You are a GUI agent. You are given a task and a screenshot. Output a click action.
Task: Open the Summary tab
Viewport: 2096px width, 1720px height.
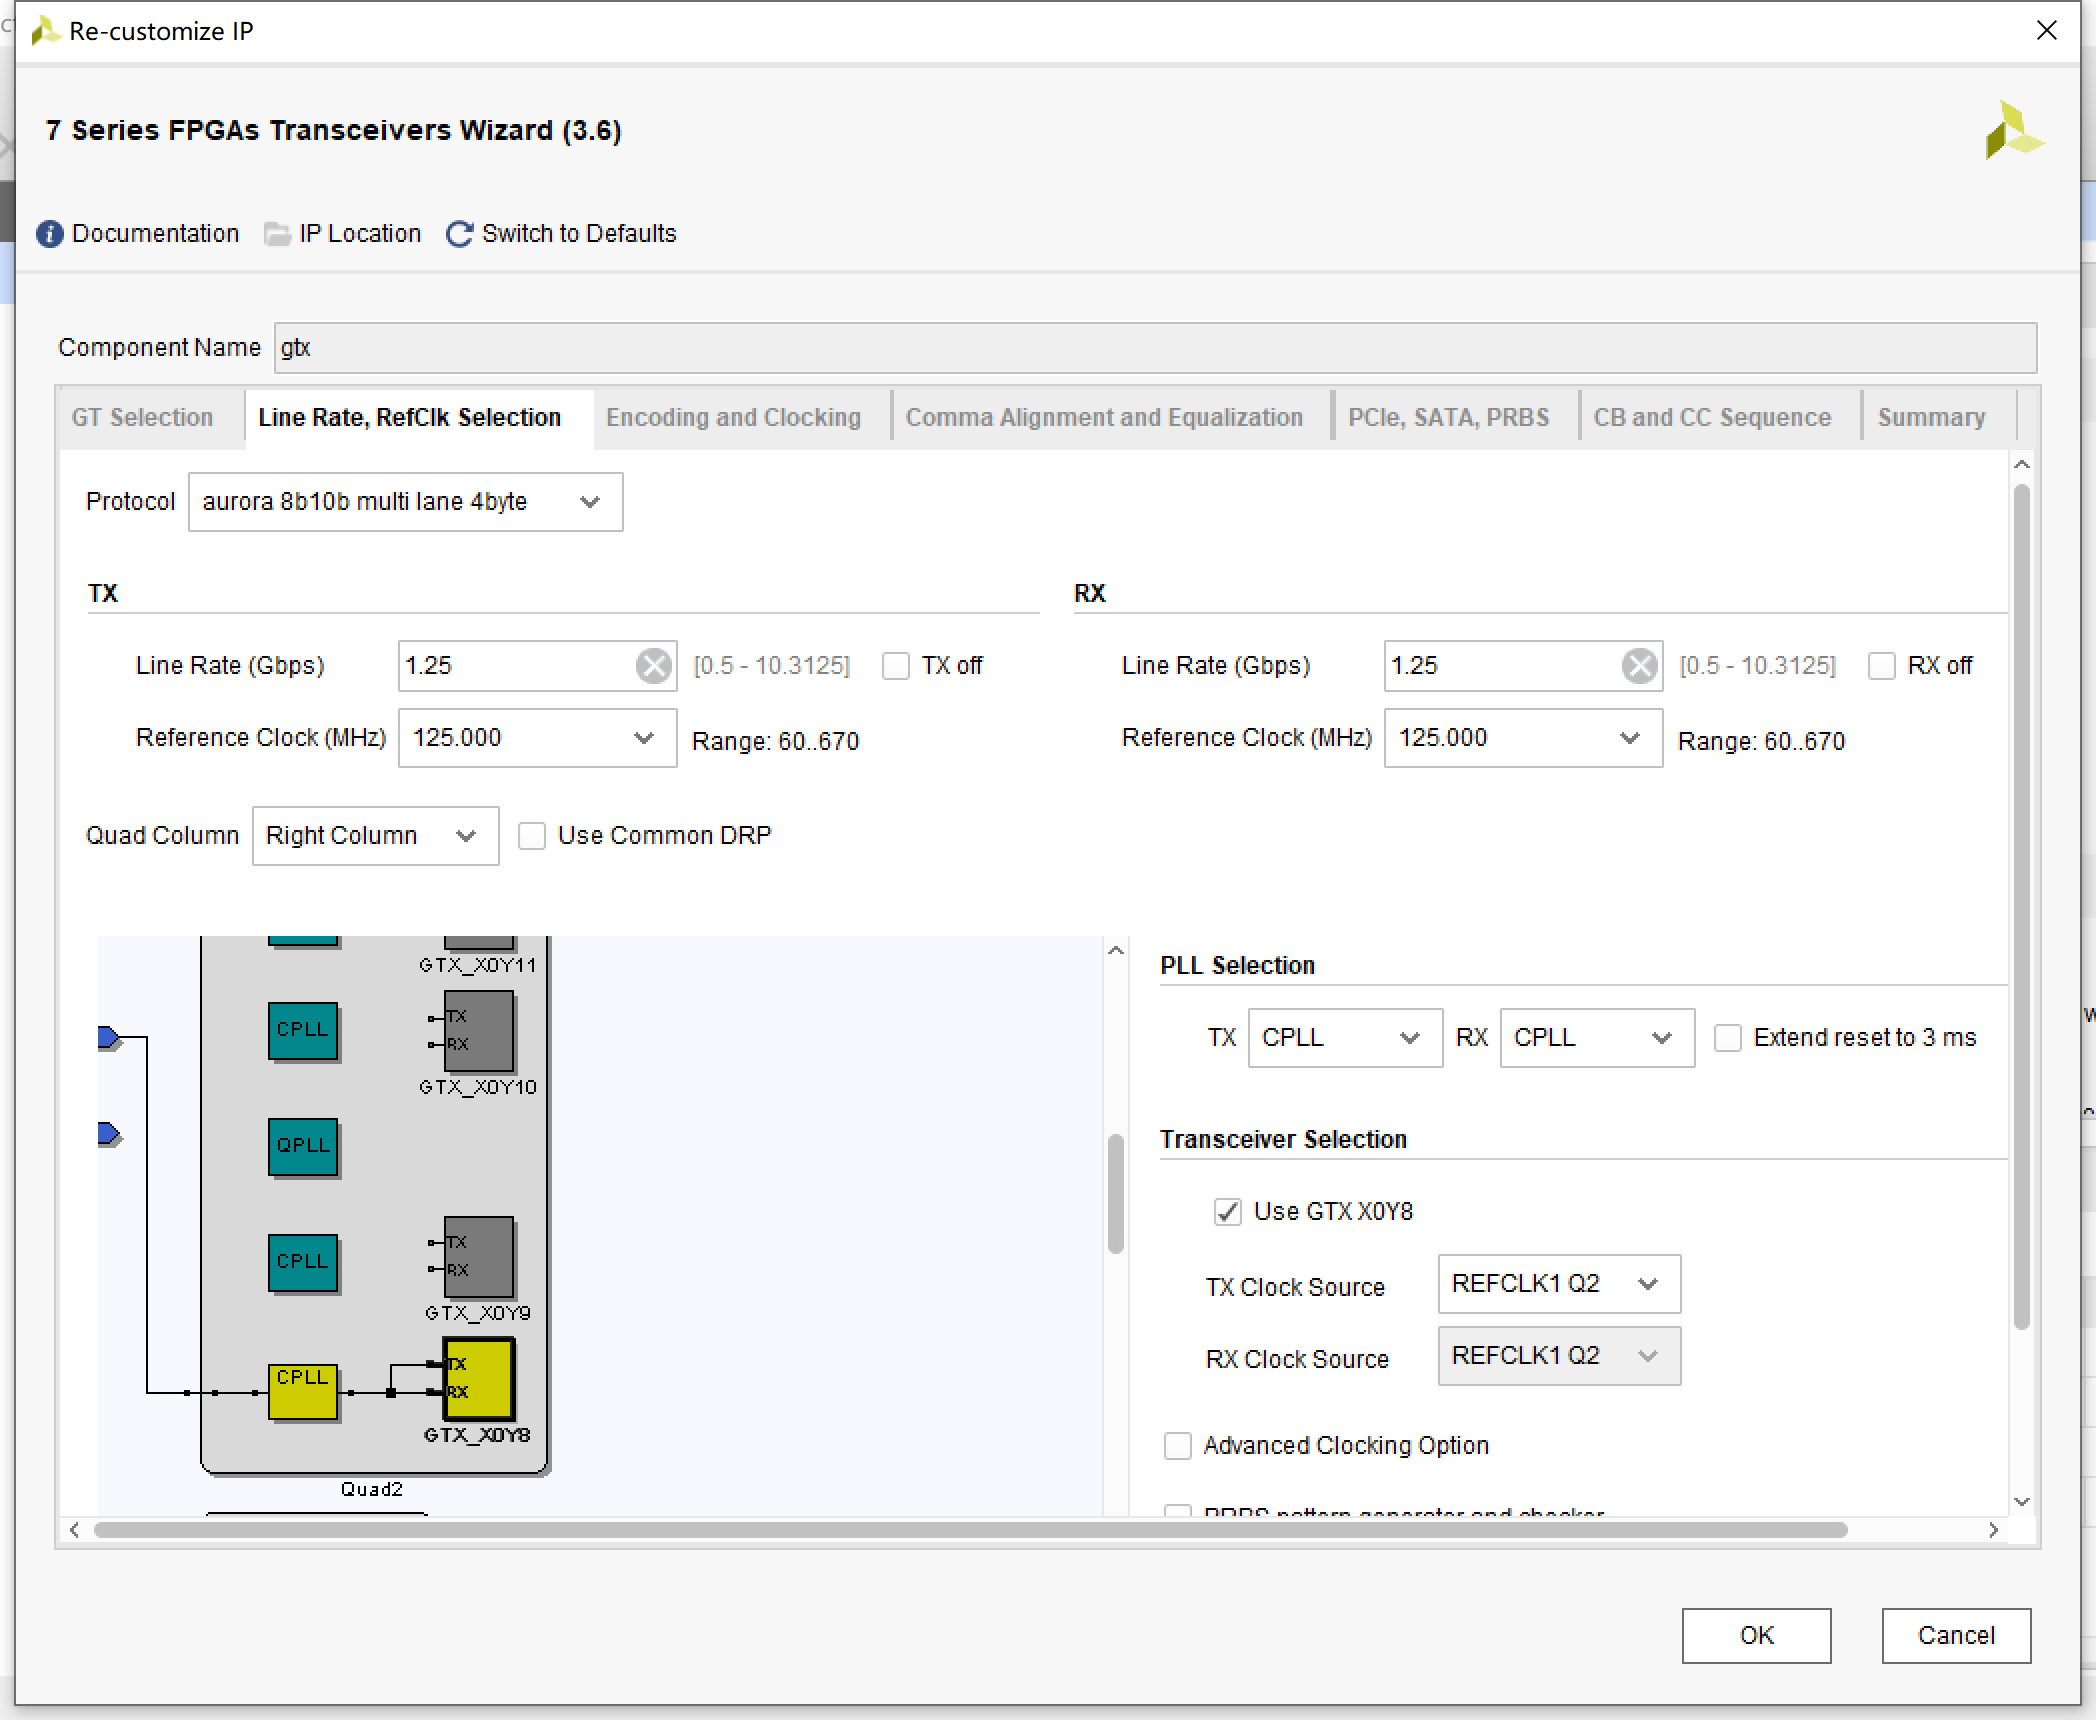coord(1932,418)
